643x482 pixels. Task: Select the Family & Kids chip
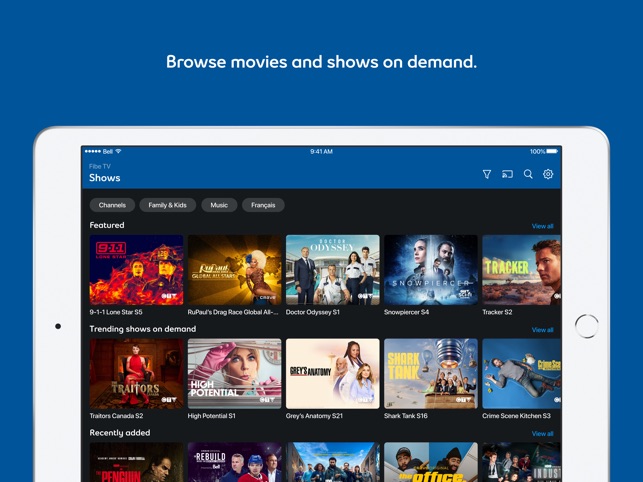point(167,205)
